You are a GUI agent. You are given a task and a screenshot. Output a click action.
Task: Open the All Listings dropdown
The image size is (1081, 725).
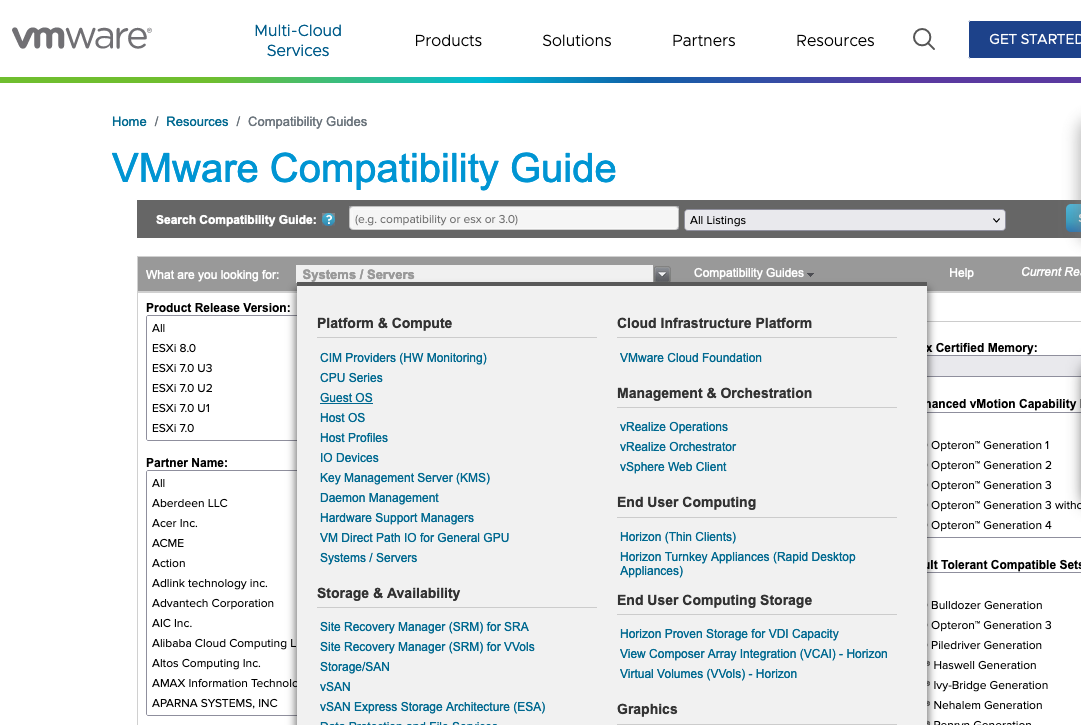(845, 220)
